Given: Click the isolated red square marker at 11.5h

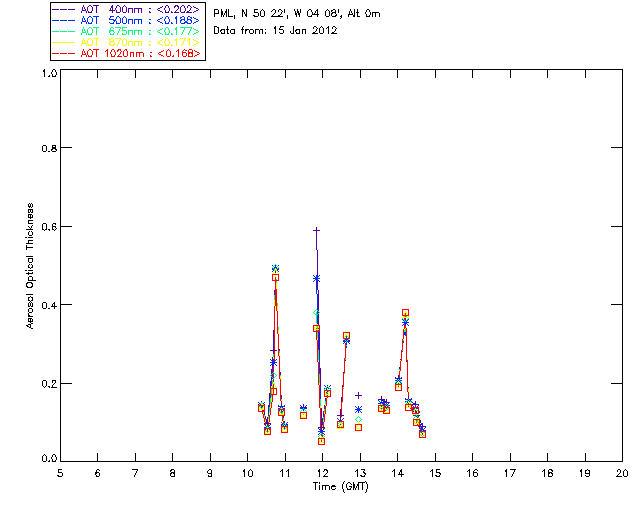Looking at the screenshot, I should coord(303,415).
